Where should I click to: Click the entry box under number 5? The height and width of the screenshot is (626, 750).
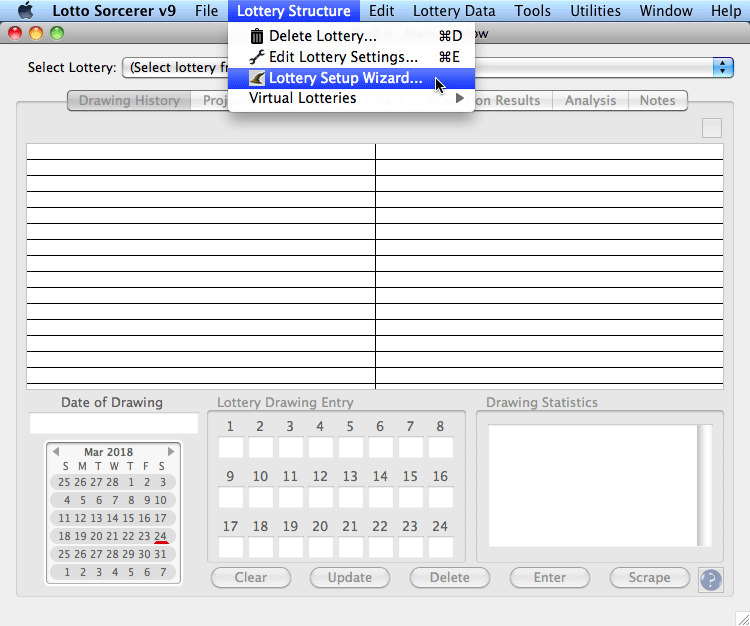pyautogui.click(x=351, y=447)
